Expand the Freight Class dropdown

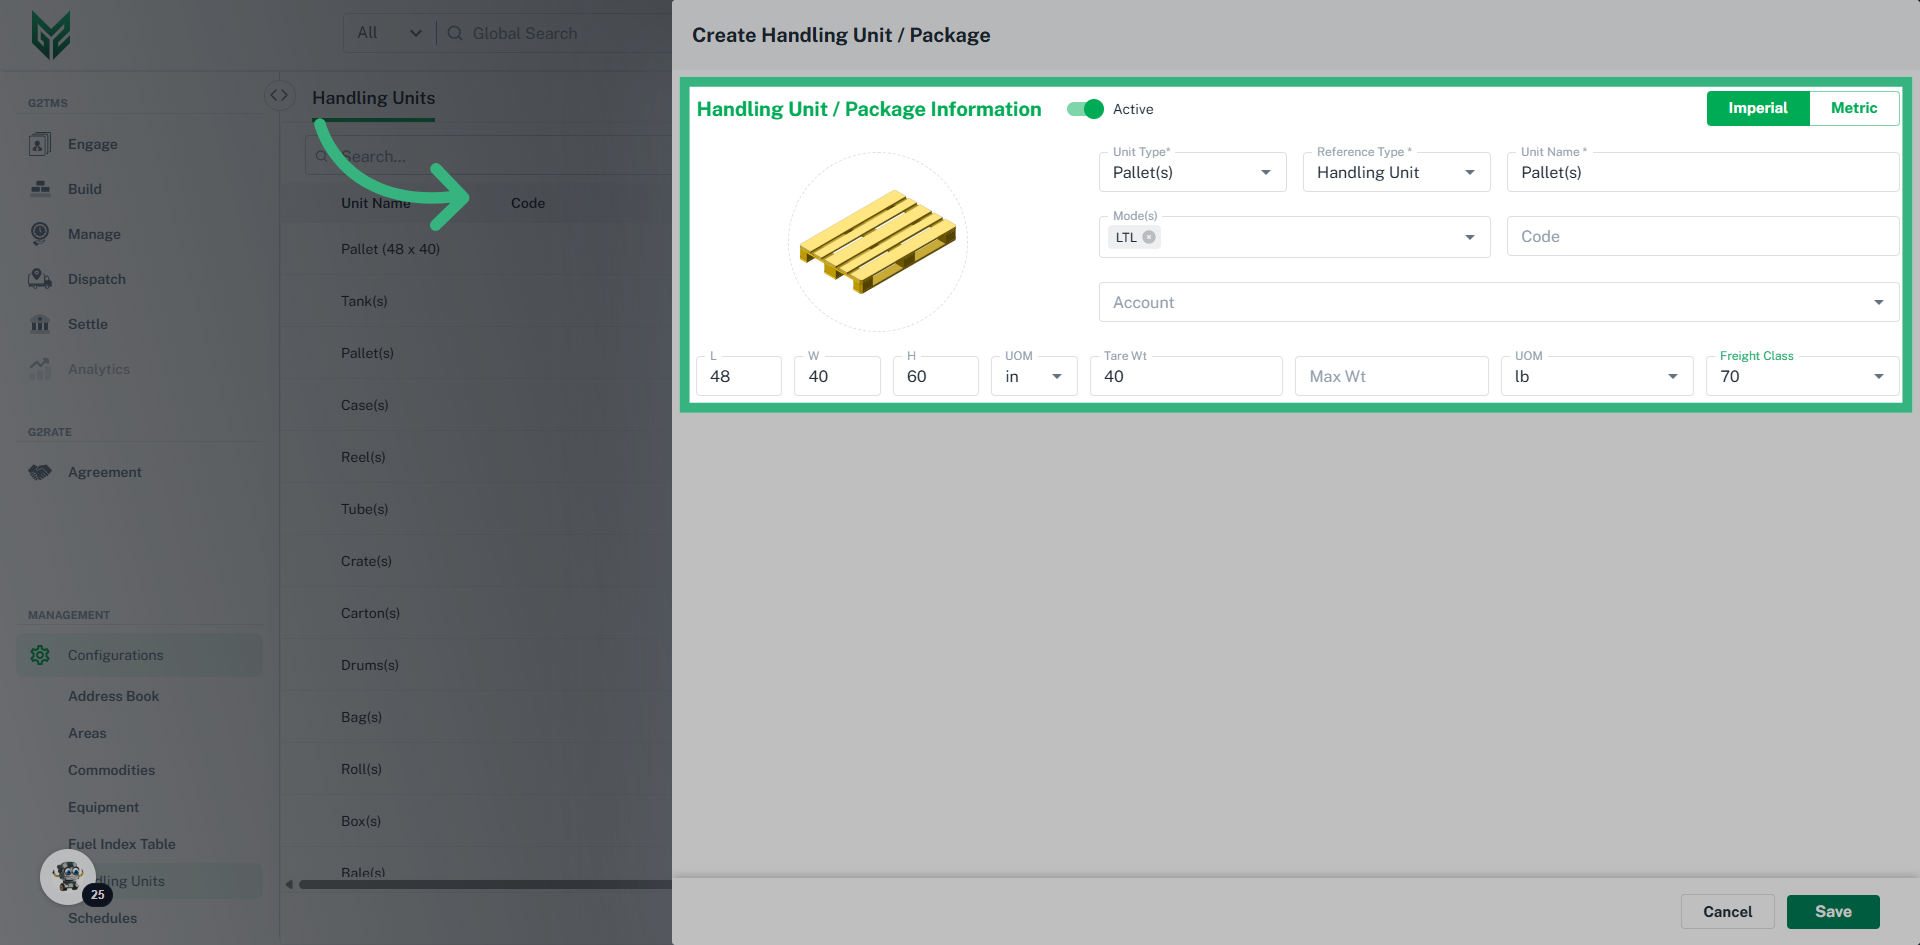[x=1880, y=376]
